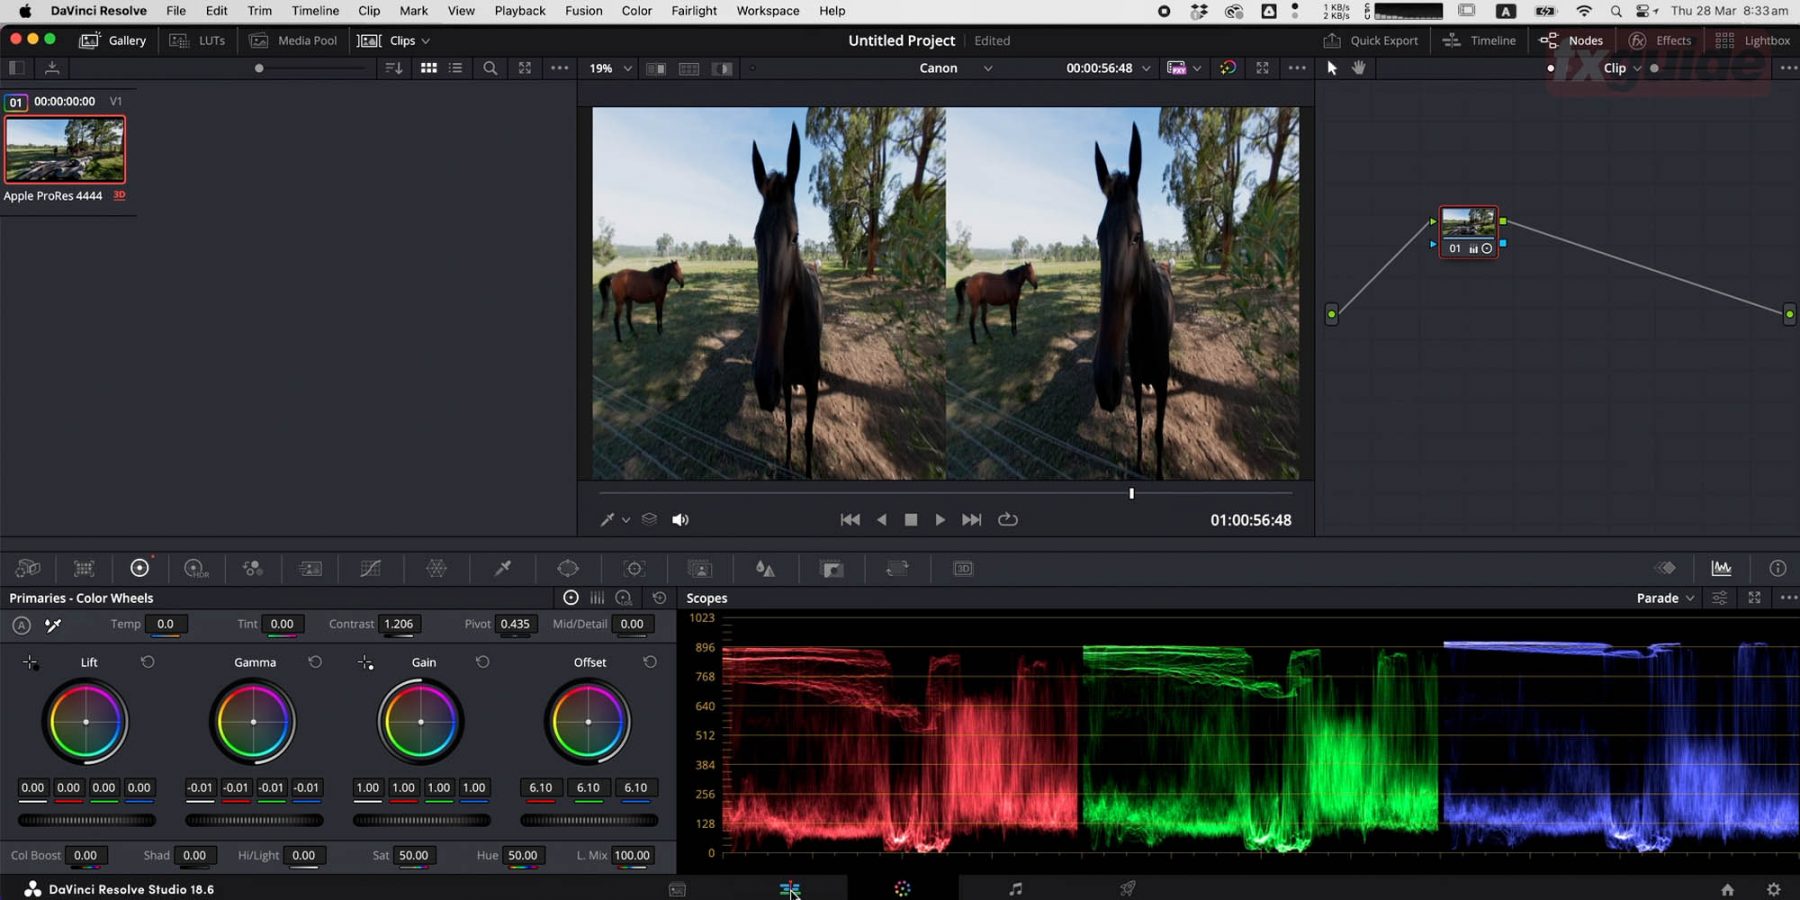
Task: Open the Power Window palette
Action: click(x=568, y=569)
